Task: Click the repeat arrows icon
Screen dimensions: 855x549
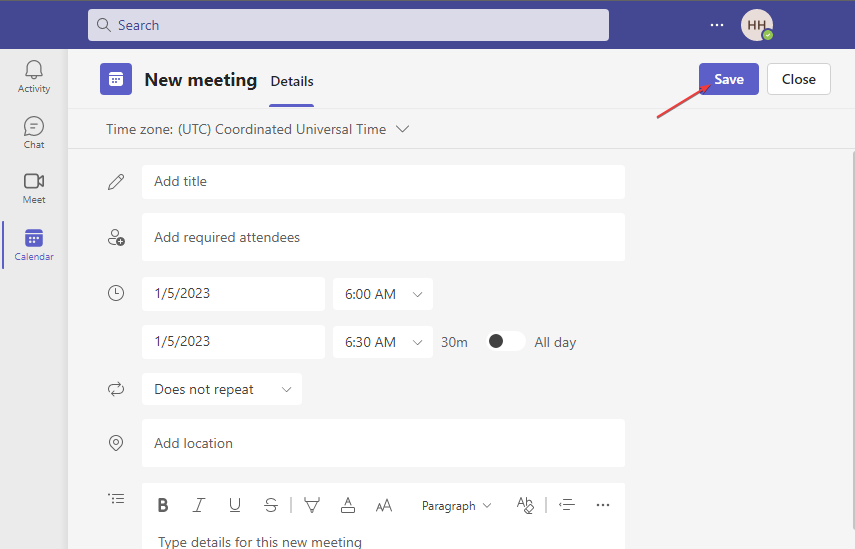Action: click(116, 389)
